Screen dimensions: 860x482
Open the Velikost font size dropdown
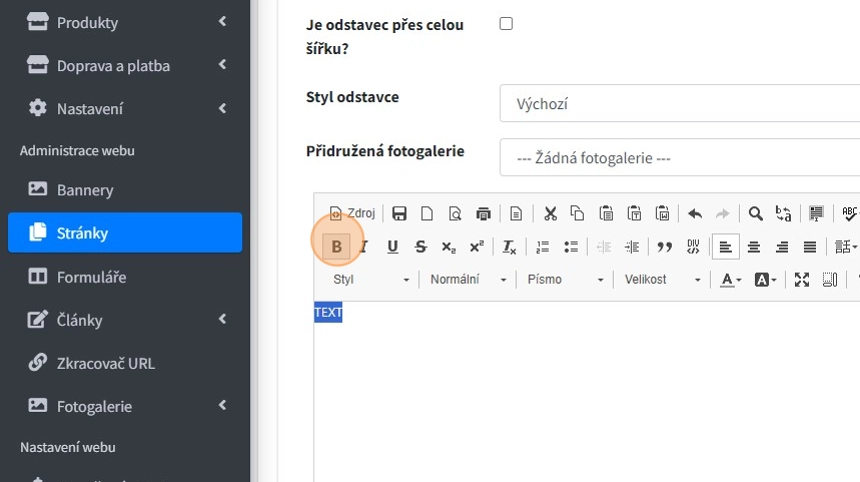(x=662, y=280)
